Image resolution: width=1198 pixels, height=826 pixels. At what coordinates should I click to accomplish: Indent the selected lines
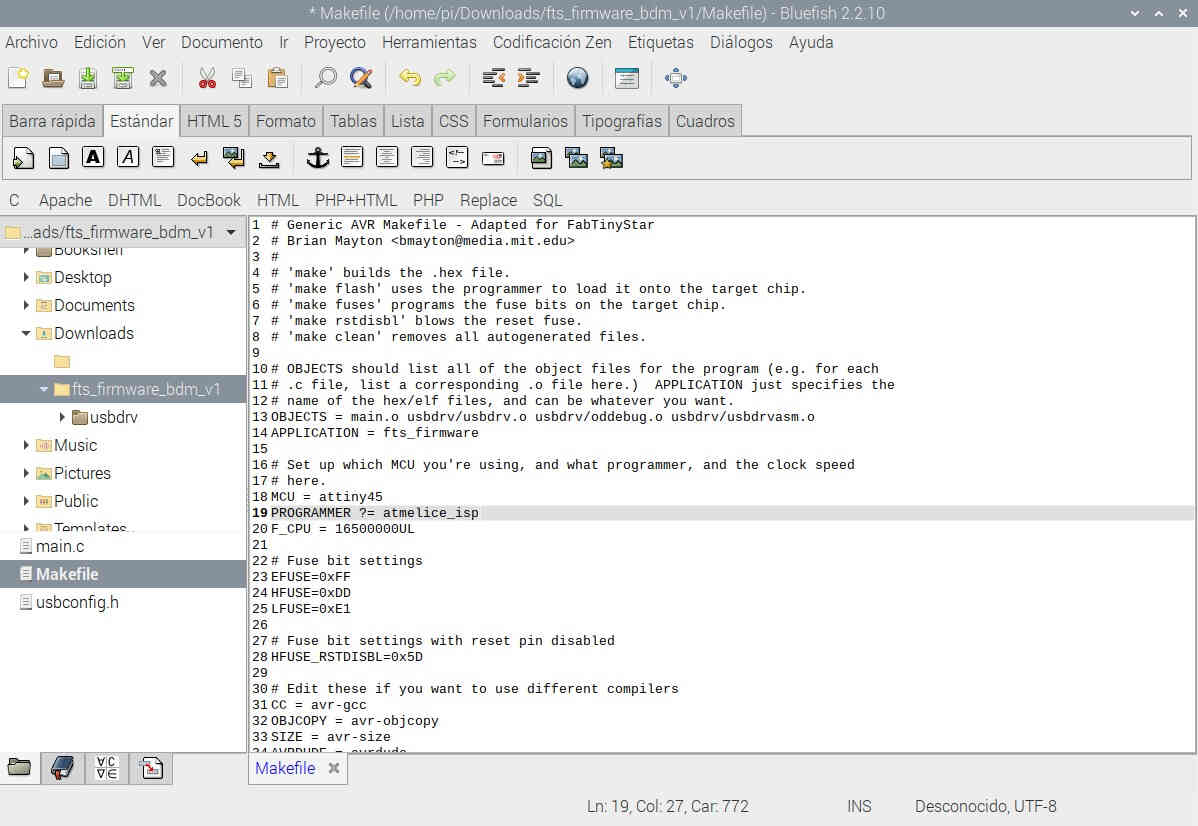(x=529, y=77)
